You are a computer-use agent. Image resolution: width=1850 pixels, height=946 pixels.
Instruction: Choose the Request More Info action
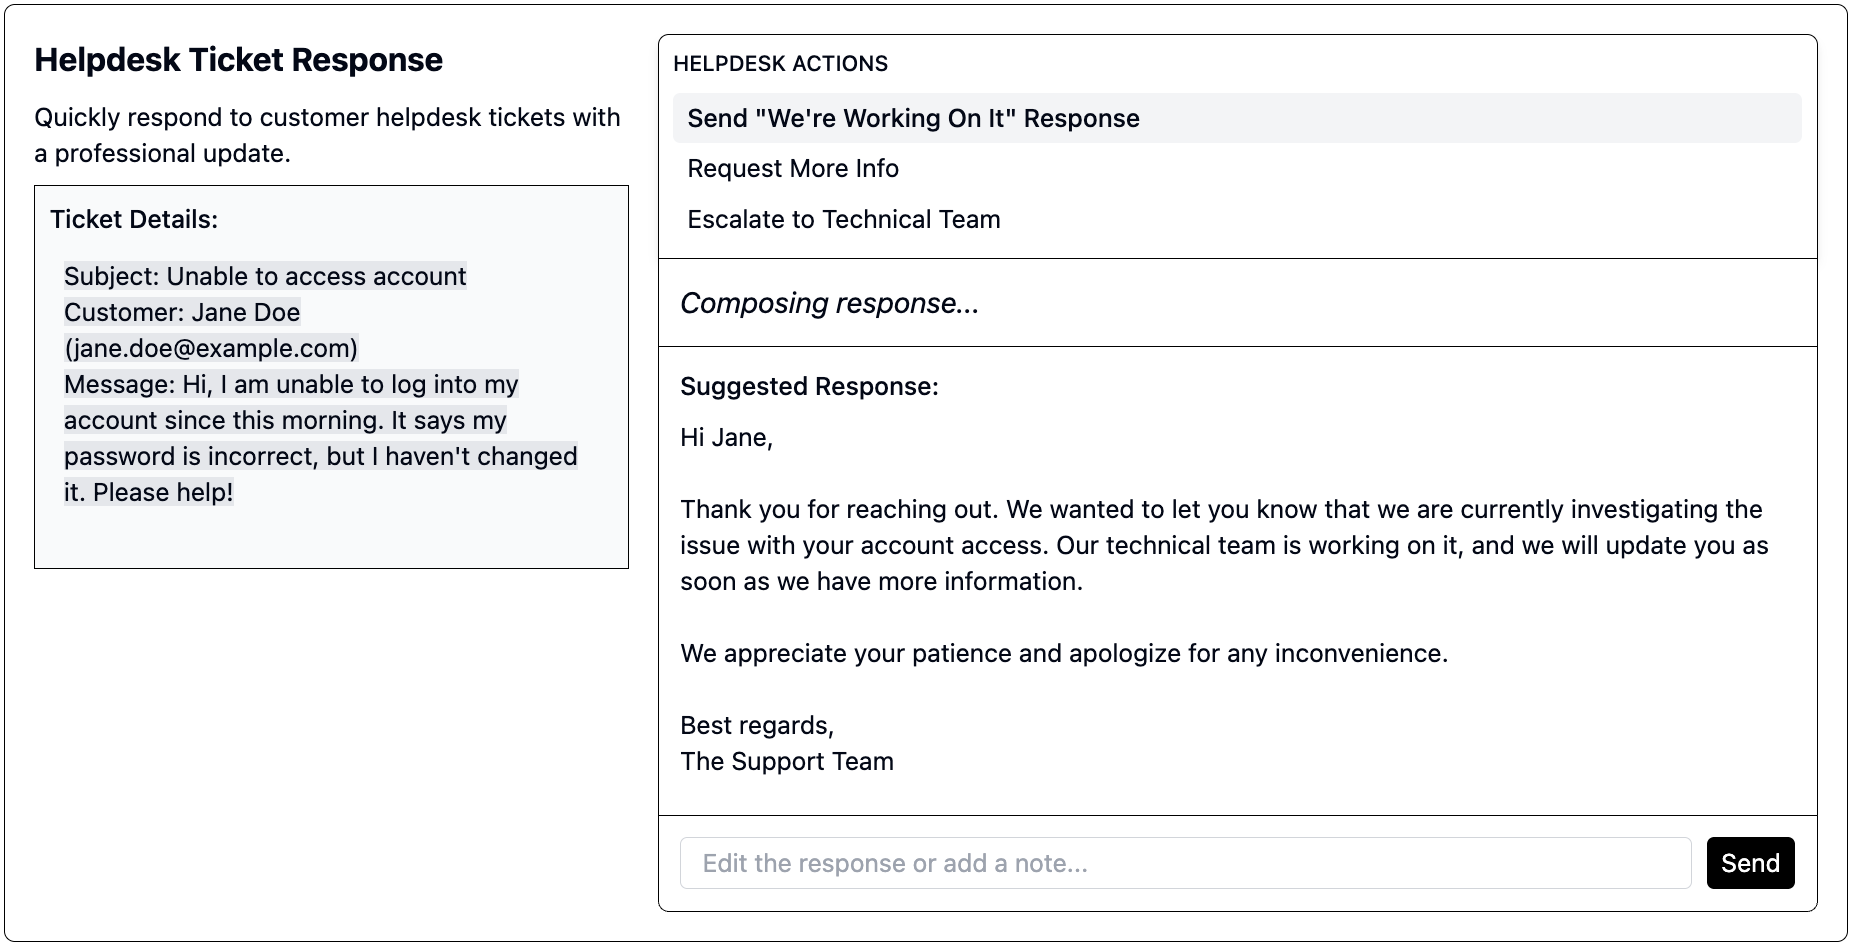coord(793,168)
